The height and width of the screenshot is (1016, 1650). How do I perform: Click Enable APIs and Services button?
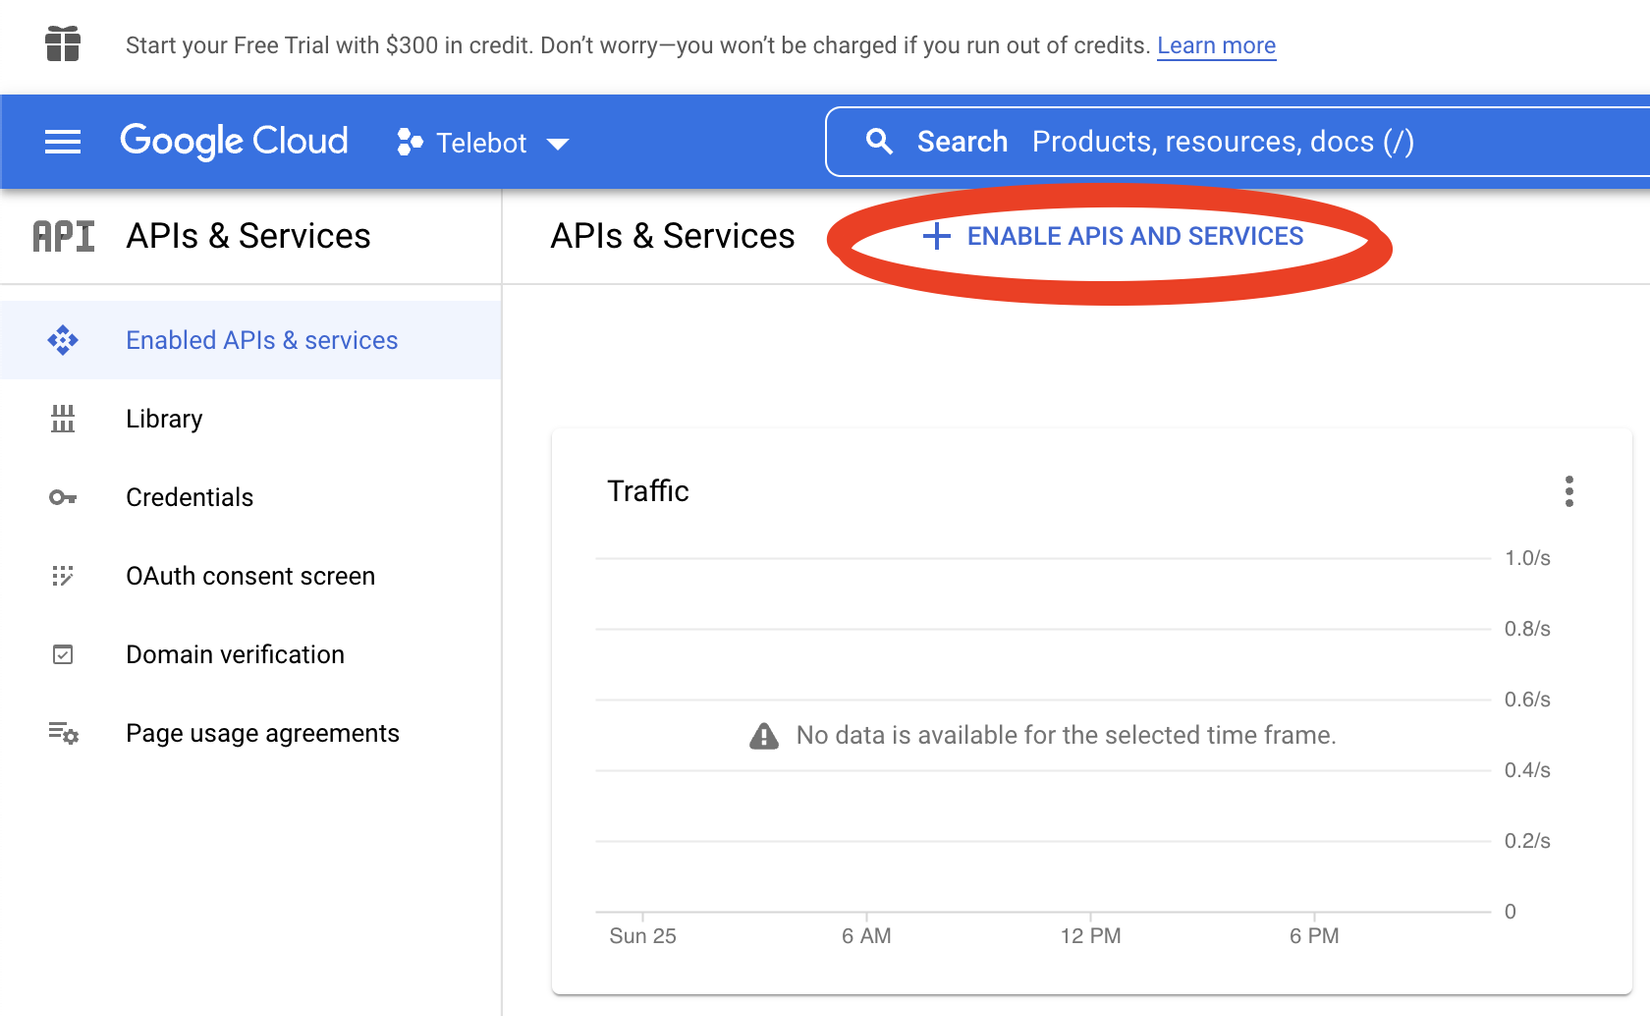[x=1112, y=236]
